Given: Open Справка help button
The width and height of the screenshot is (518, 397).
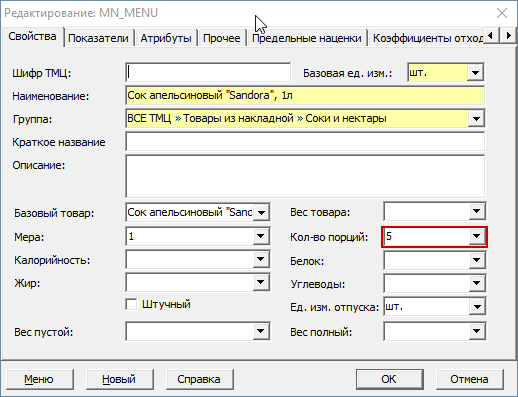Looking at the screenshot, I should pyautogui.click(x=199, y=379).
